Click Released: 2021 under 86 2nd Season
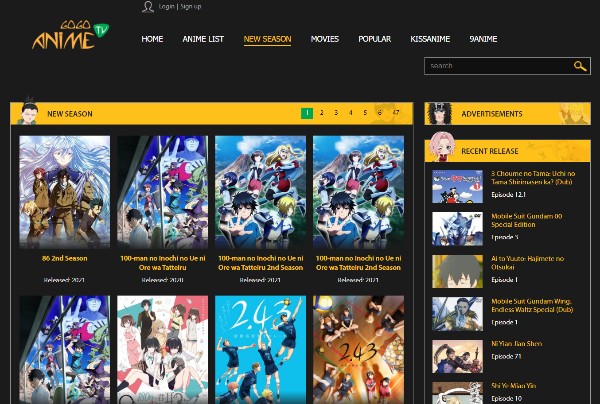 [x=64, y=280]
